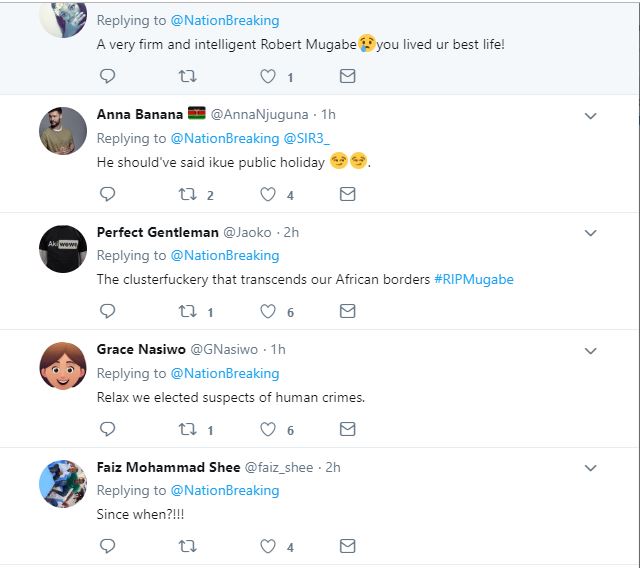
Task: Open Anna Banana's profile picture
Action: [62, 130]
